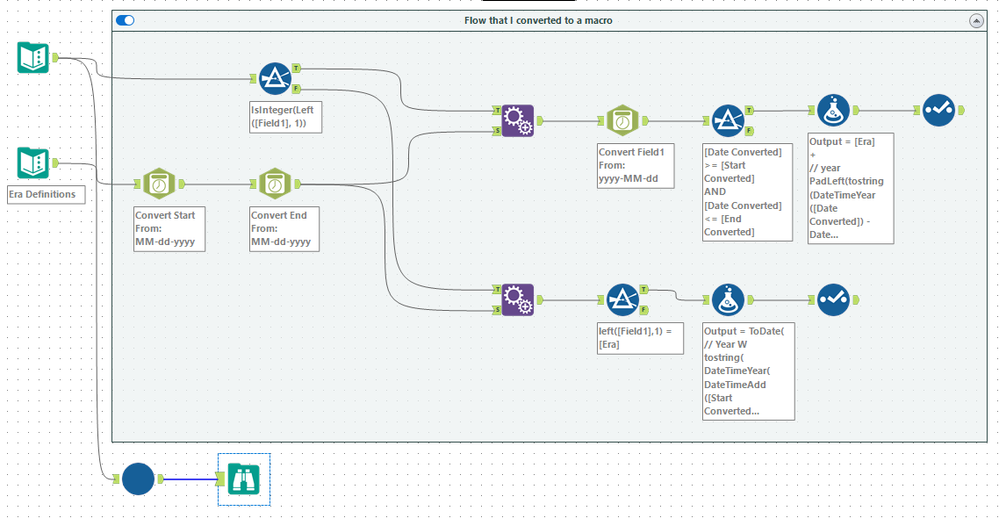Screen dimensions: 999x519
Task: Select the left([Field1],1) = [Era] Filter tool
Action: point(622,299)
